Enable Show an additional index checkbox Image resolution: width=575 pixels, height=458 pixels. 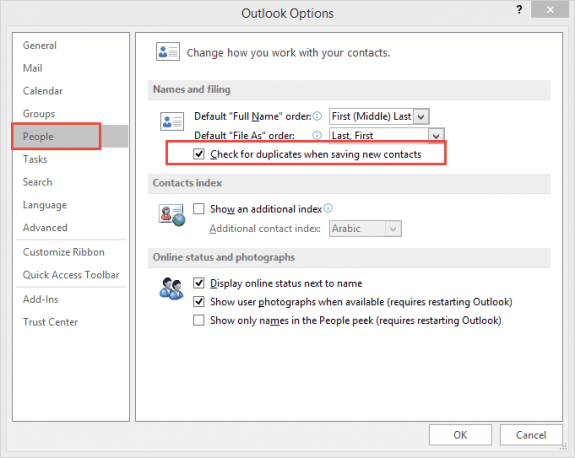(198, 209)
